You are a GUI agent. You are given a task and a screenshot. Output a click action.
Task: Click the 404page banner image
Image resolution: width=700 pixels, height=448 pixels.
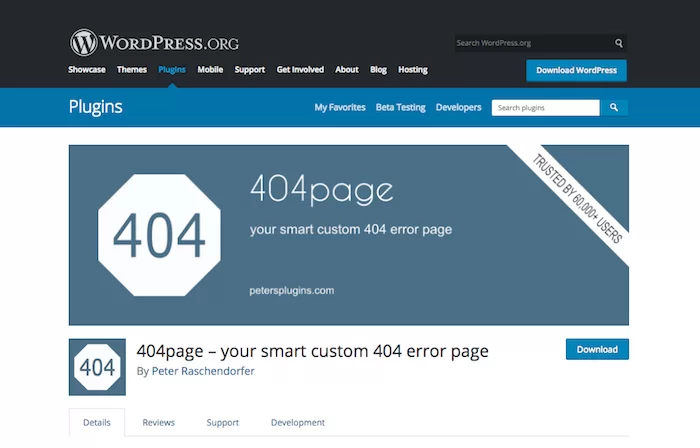pyautogui.click(x=349, y=235)
